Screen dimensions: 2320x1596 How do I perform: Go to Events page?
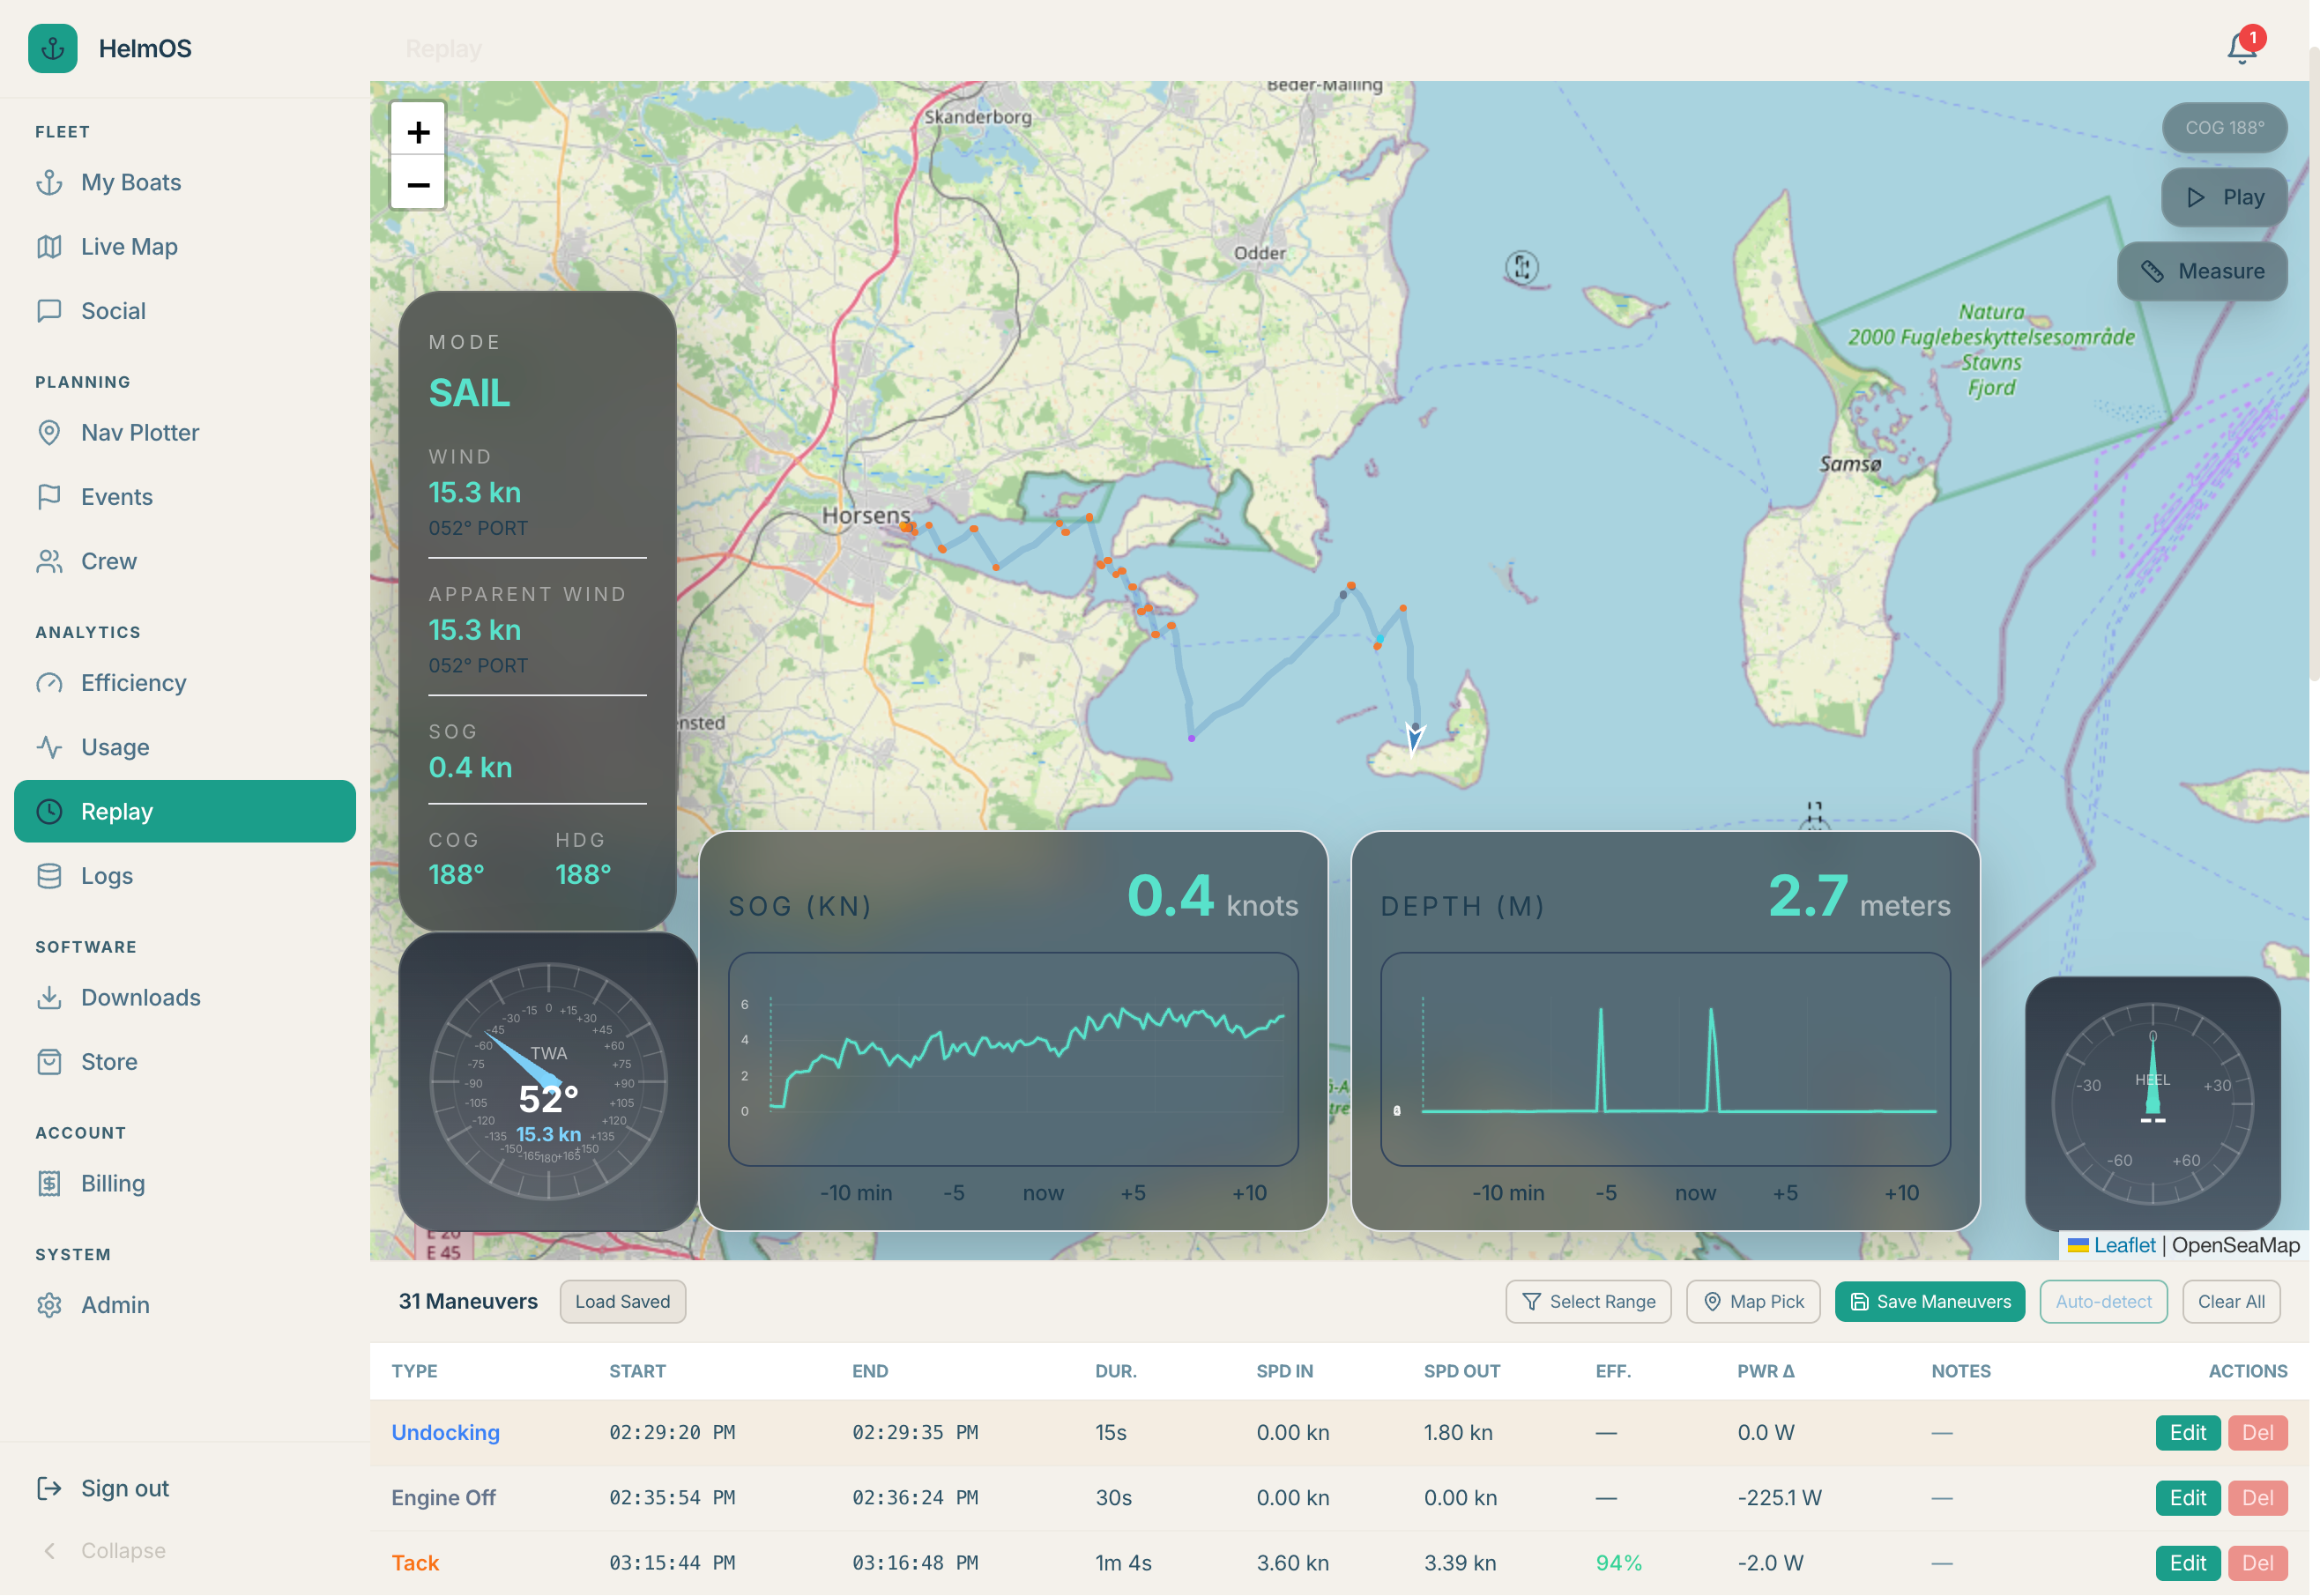click(185, 497)
